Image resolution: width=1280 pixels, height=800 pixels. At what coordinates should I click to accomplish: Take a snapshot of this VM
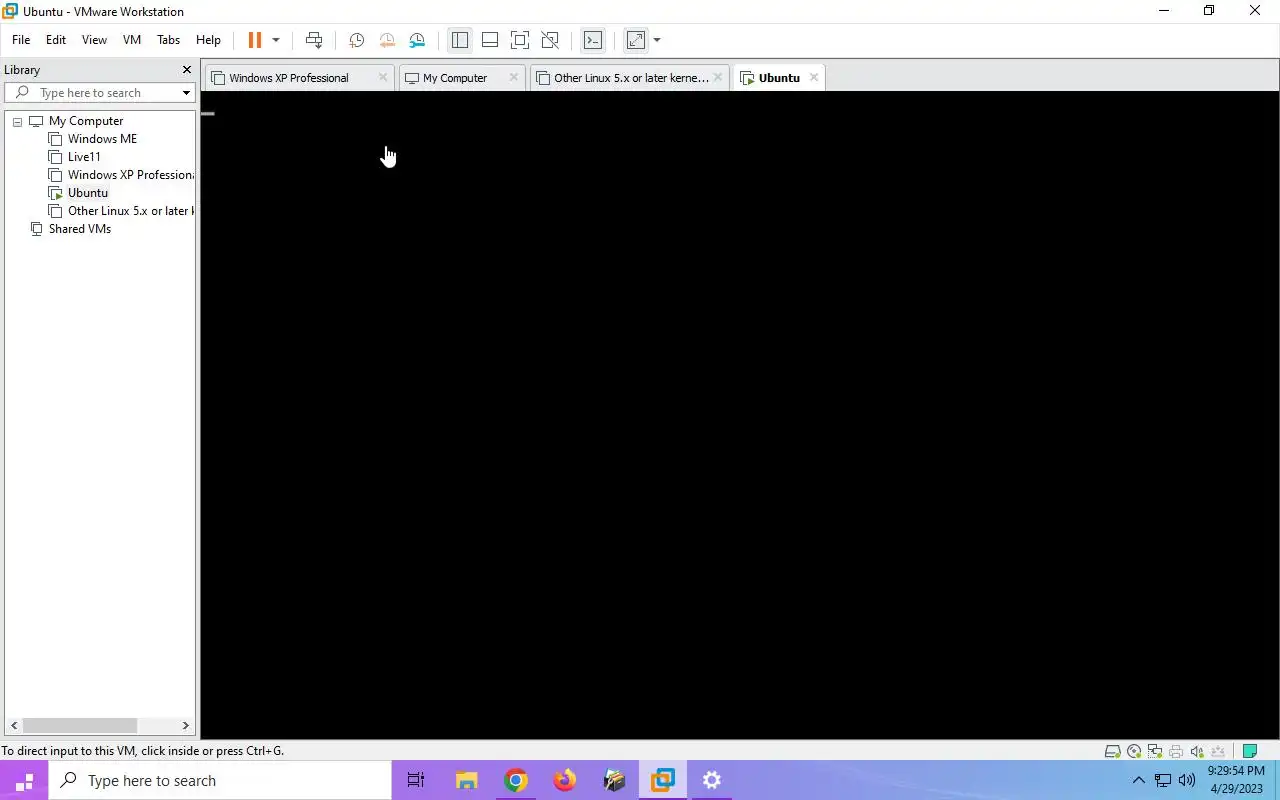pyautogui.click(x=356, y=40)
